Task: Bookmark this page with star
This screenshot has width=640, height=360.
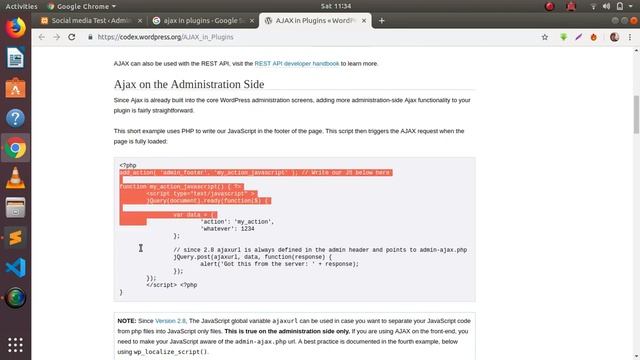Action: [x=544, y=37]
